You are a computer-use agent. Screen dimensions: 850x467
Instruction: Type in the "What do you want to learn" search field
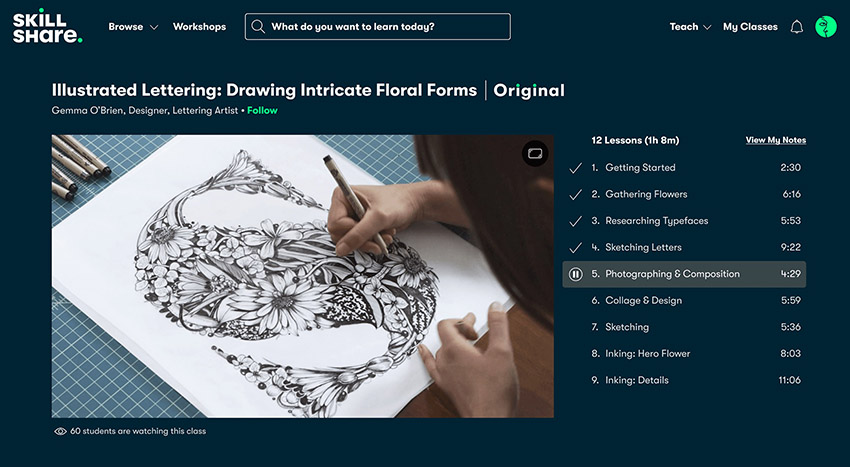[385, 27]
